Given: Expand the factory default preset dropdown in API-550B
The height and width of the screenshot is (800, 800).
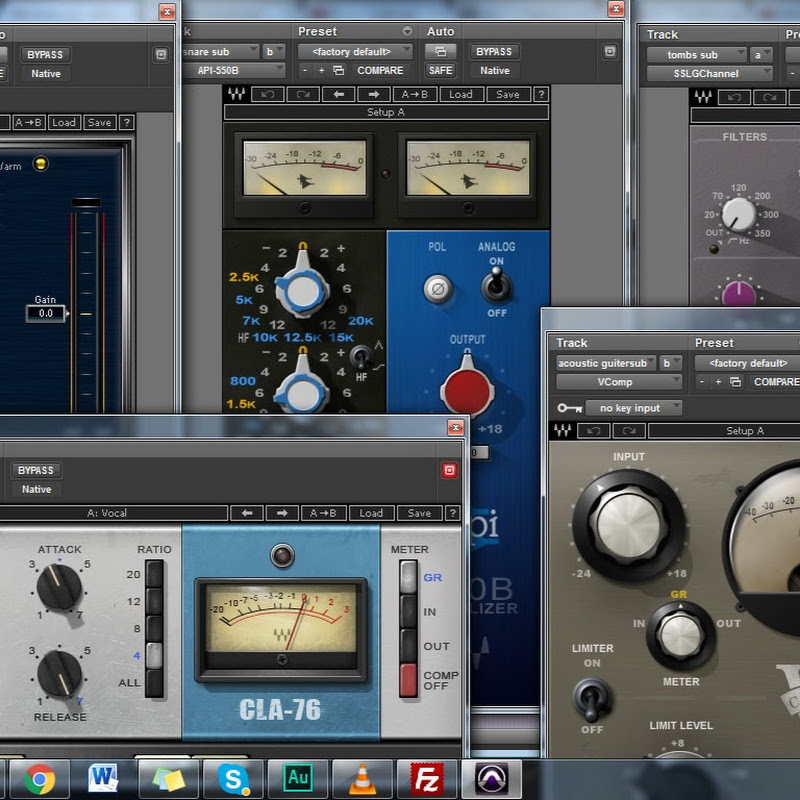Looking at the screenshot, I should (x=355, y=51).
